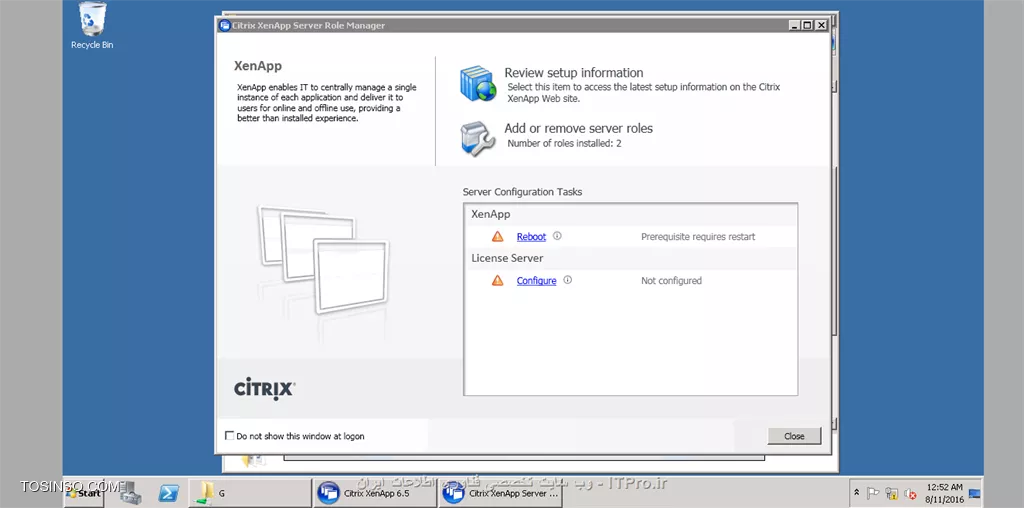Click the Add or remove roles wrench icon
Viewport: 1024px width, 508px height.
[478, 138]
